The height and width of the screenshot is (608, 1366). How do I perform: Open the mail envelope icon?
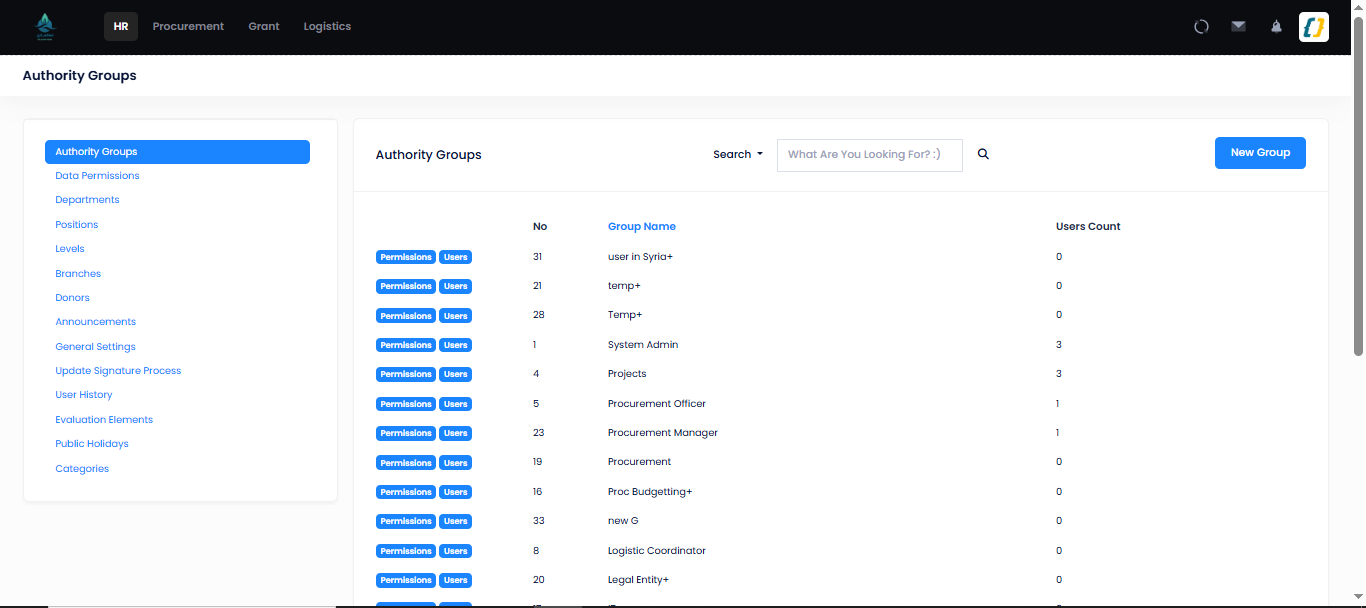tap(1238, 27)
